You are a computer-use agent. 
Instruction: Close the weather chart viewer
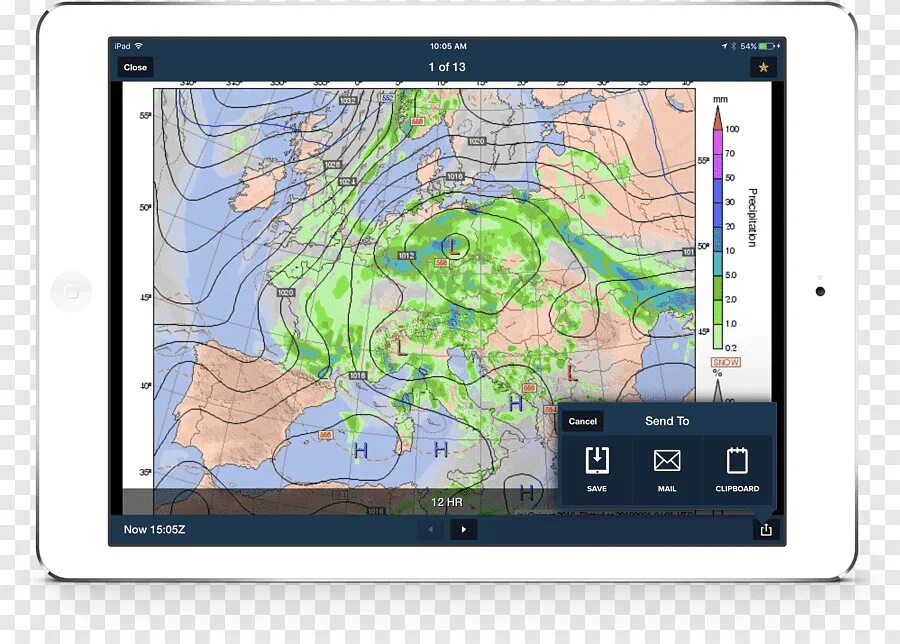(135, 67)
